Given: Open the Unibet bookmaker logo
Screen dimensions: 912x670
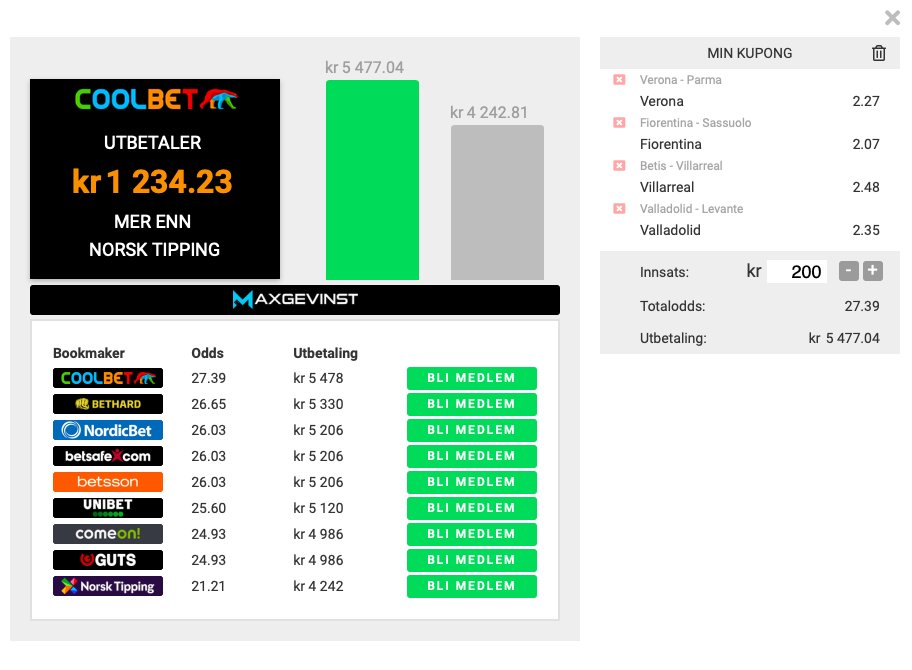Looking at the screenshot, I should pyautogui.click(x=108, y=508).
